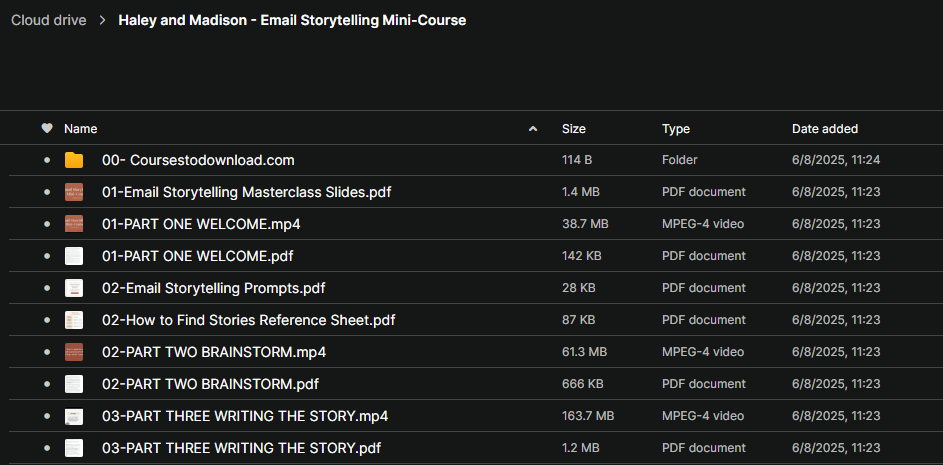The image size is (943, 465).
Task: Click the 666 KB size value
Action: [582, 384]
